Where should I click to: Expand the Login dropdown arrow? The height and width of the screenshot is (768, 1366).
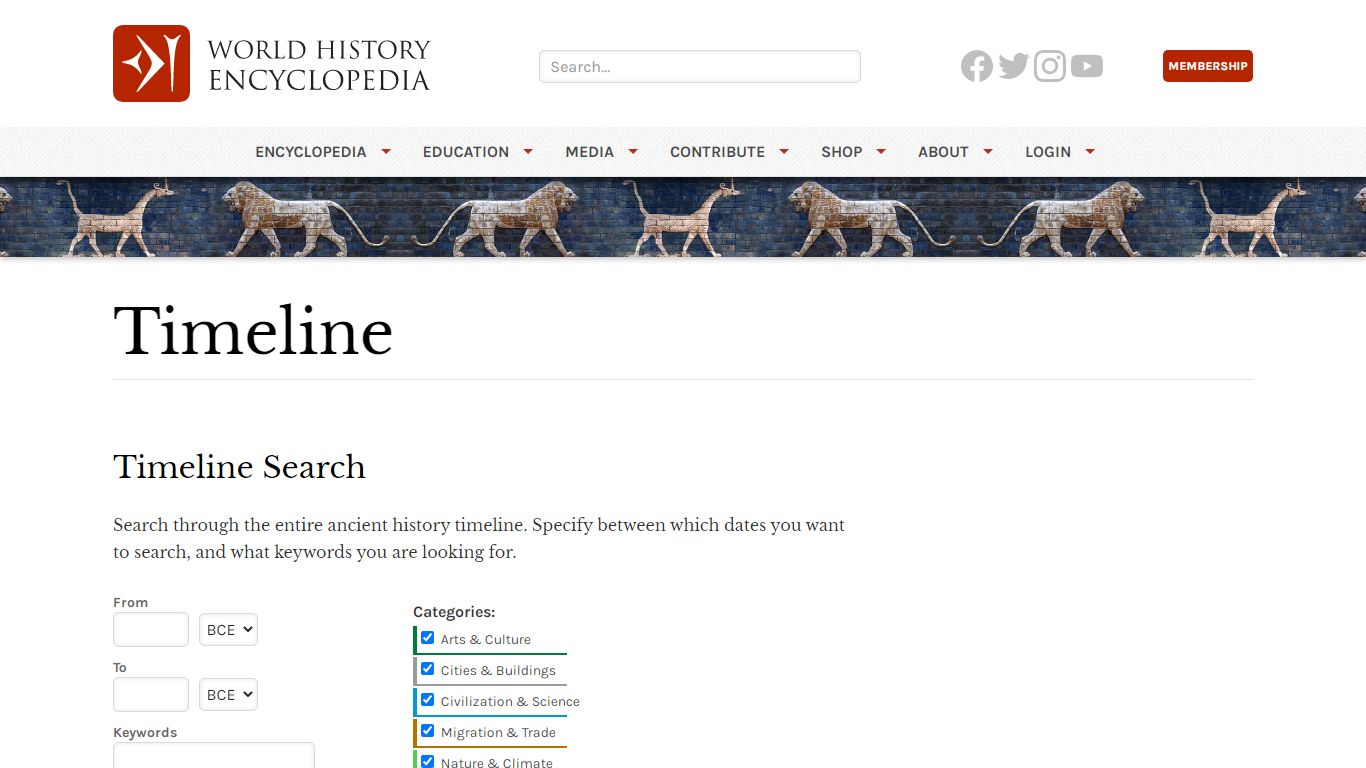click(1090, 152)
